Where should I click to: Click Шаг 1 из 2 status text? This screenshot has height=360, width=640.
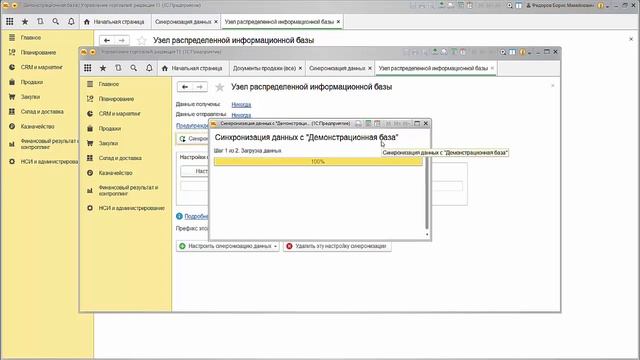coord(247,151)
